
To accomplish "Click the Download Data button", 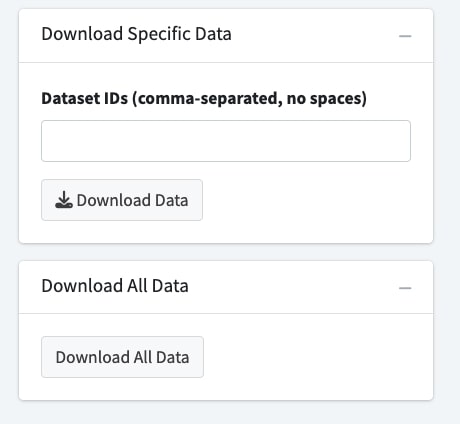I will point(122,200).
